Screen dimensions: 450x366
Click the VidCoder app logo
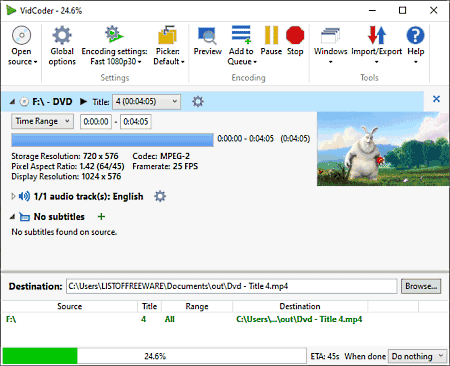click(x=11, y=10)
